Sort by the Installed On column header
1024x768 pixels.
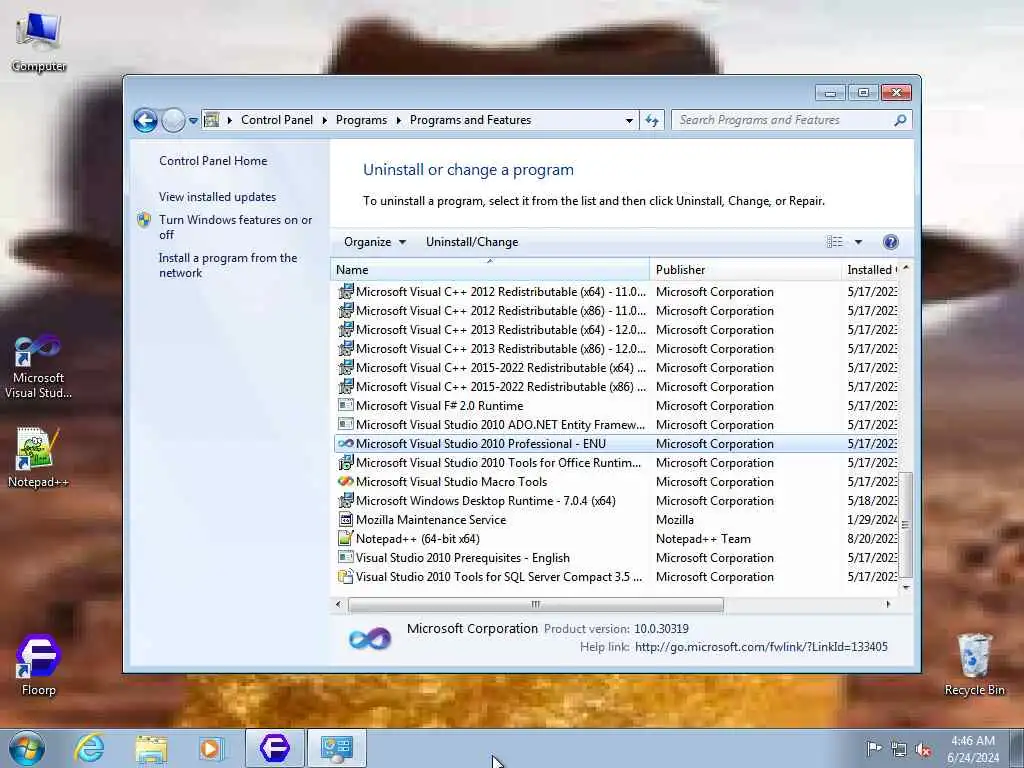872,270
